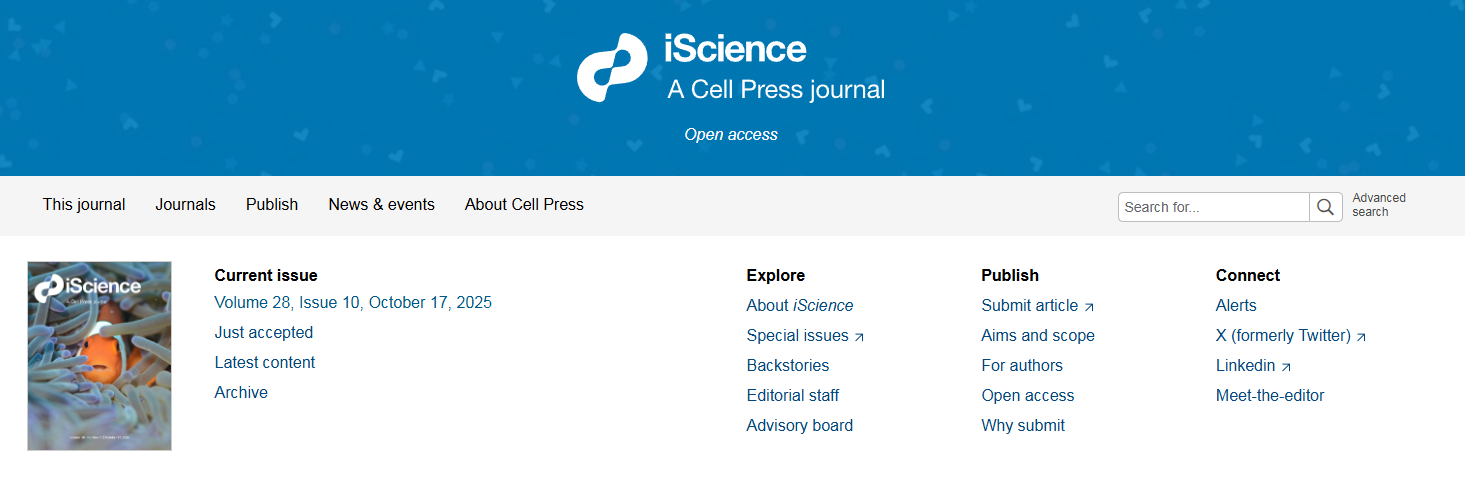
Task: Expand News & events menu
Action: coord(381,204)
